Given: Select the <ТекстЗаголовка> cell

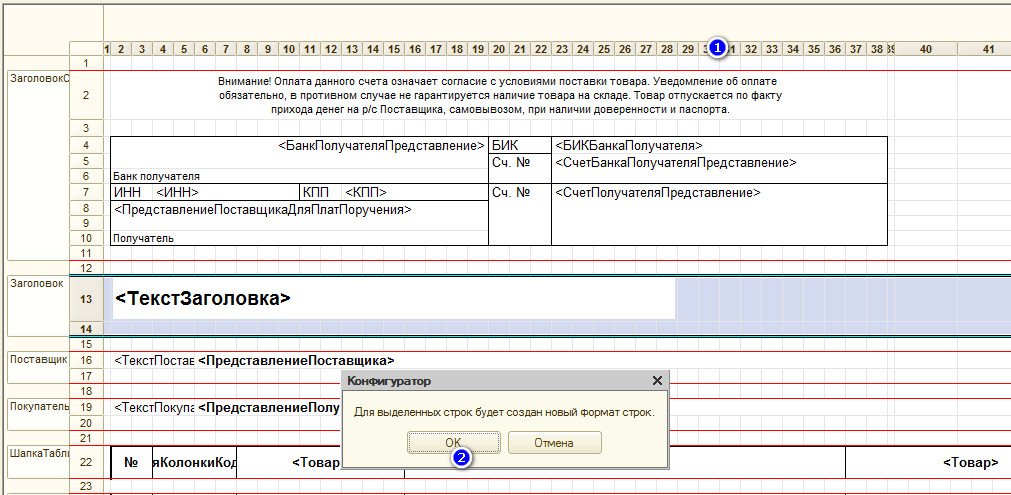Looking at the screenshot, I should click(x=203, y=299).
